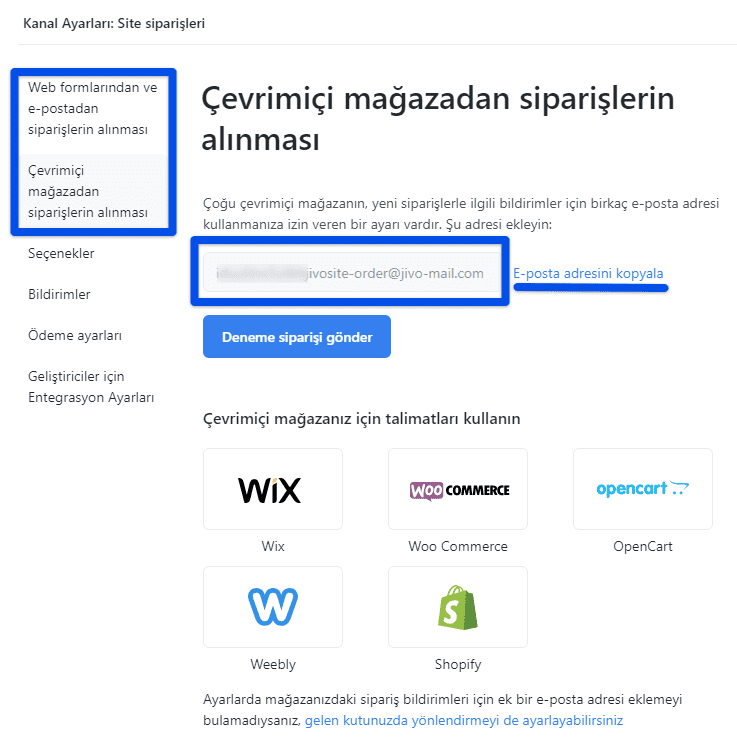Screen dimensions: 737x748
Task: Follow gelen kutunuzda yönlendirmeyi de ayarlayabilirsiniz link
Action: (464, 720)
